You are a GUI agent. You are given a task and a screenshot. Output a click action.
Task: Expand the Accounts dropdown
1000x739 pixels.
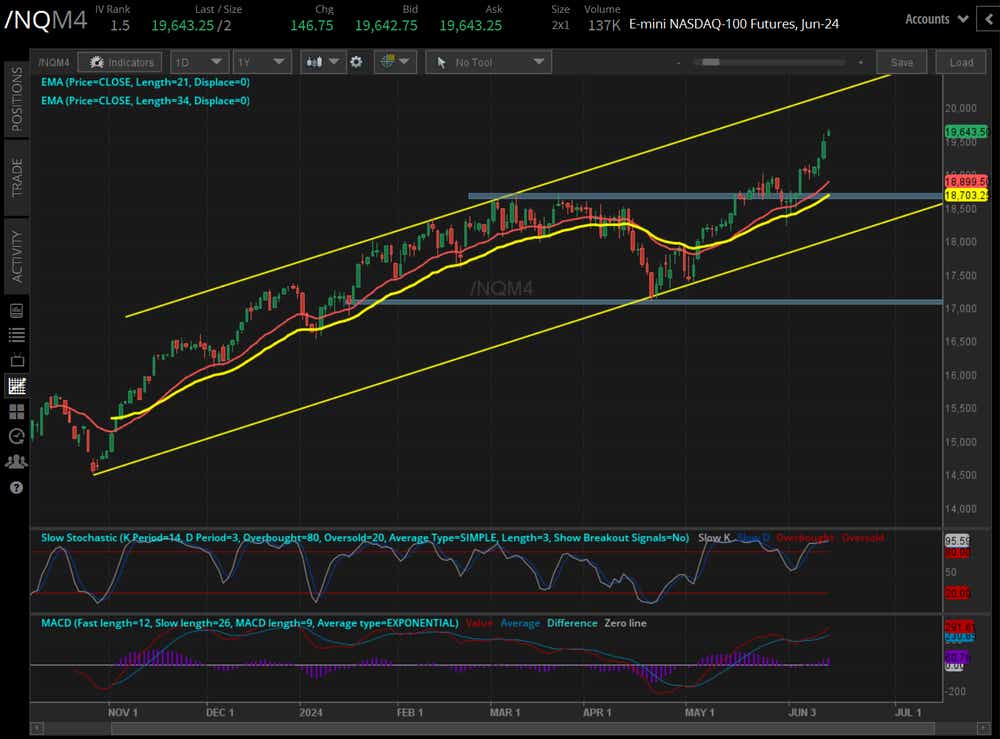click(936, 19)
